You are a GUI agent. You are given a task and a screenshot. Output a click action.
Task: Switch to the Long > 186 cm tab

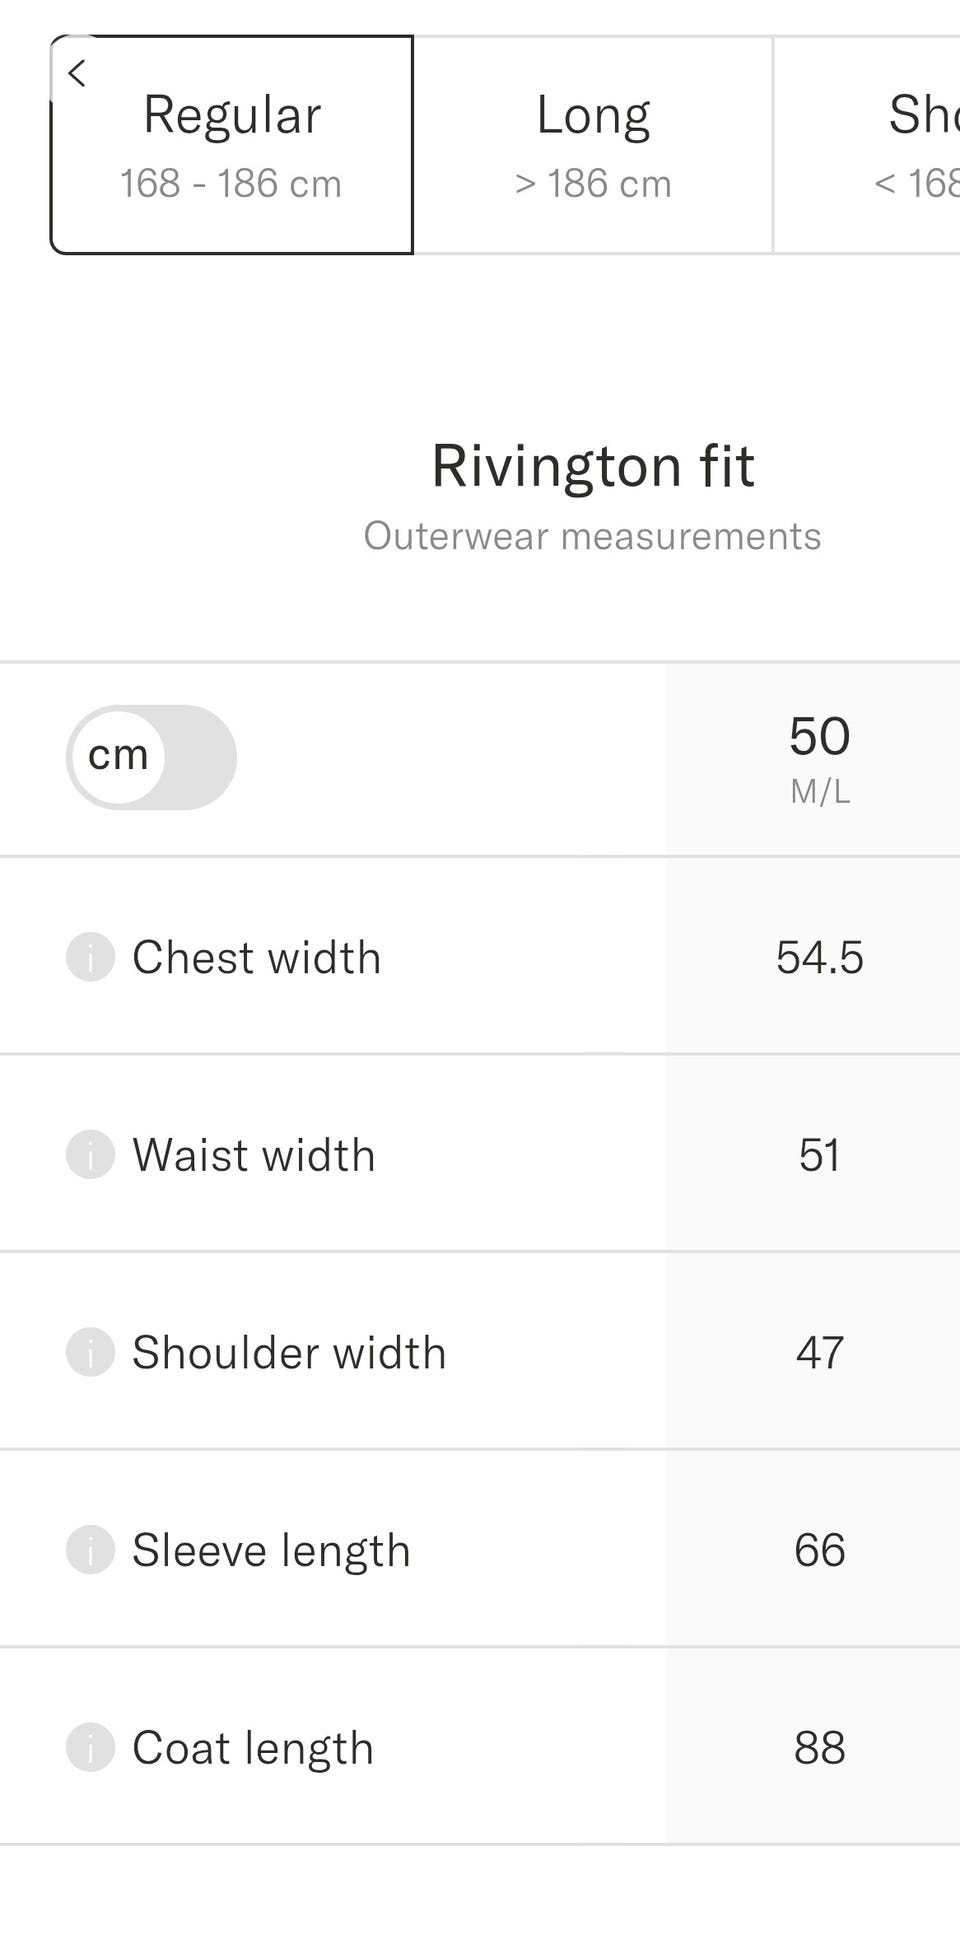[593, 146]
